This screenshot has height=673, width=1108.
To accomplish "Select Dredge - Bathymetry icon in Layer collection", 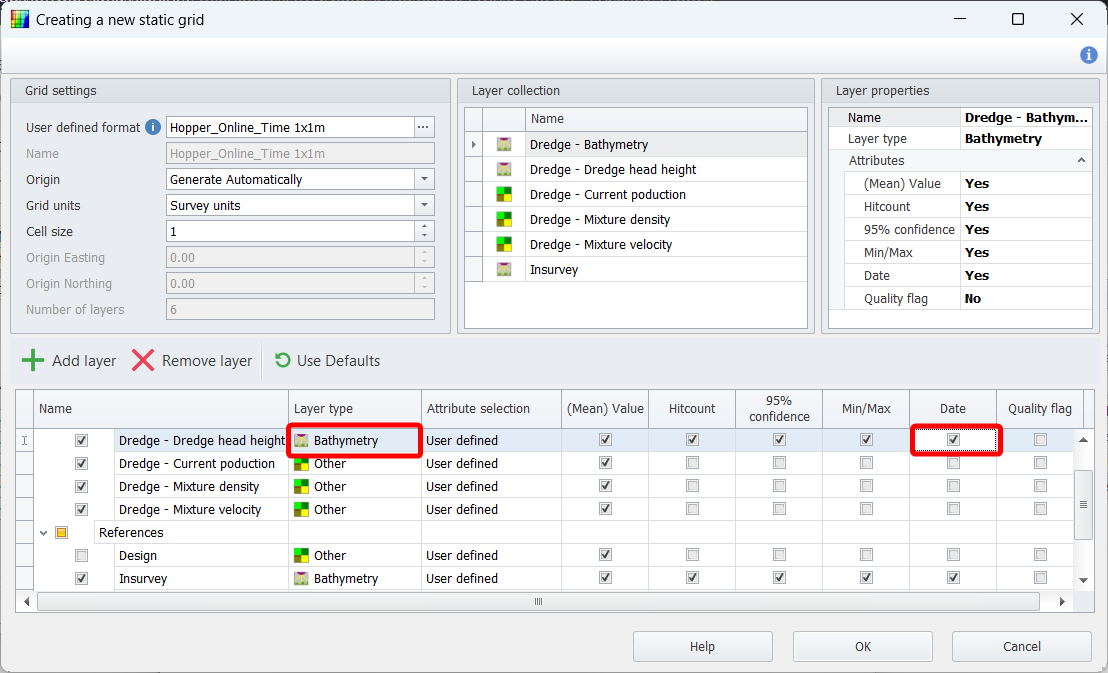I will (x=504, y=145).
